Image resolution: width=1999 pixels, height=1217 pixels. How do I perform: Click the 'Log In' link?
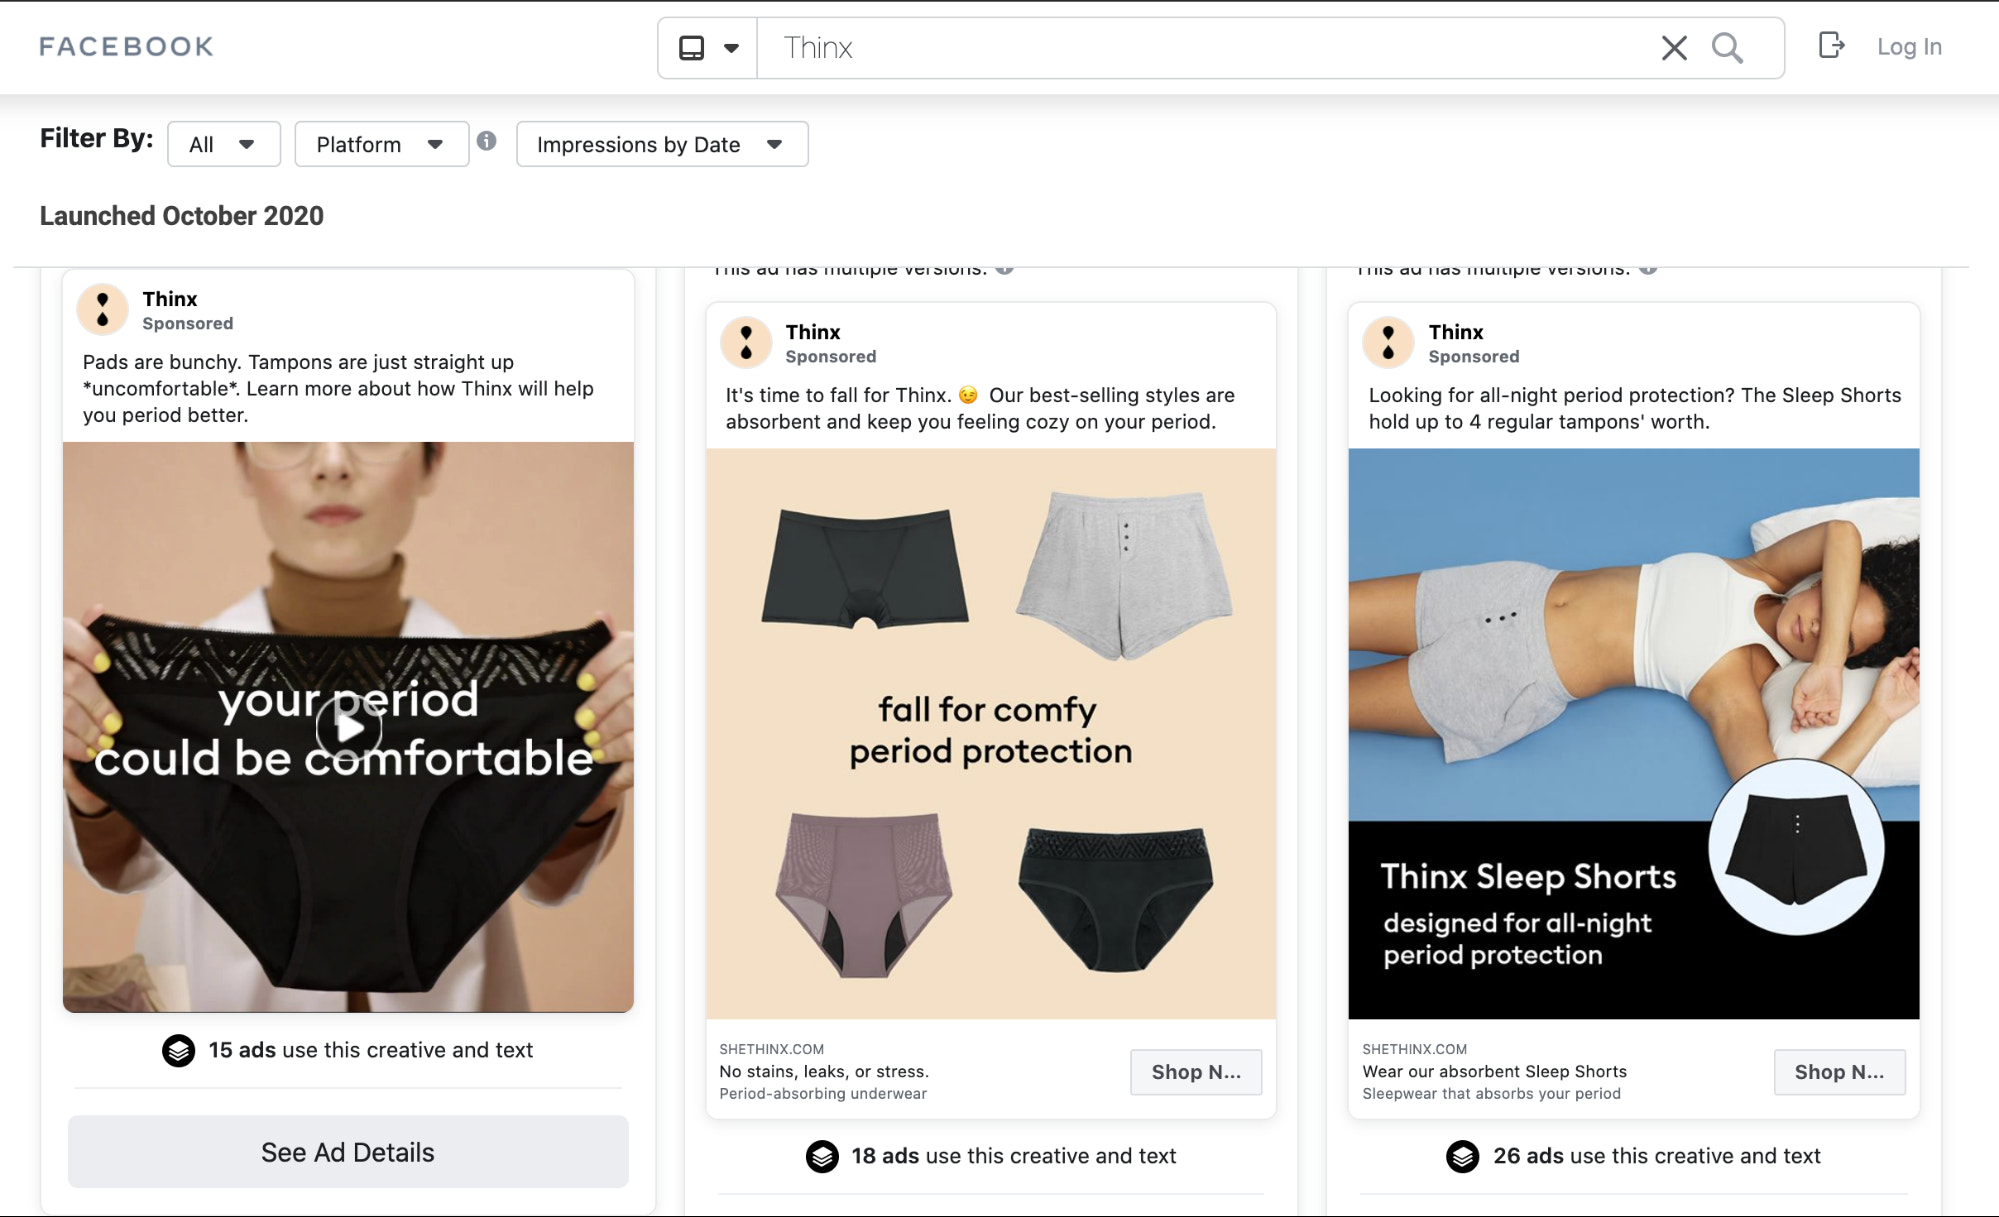(x=1908, y=46)
